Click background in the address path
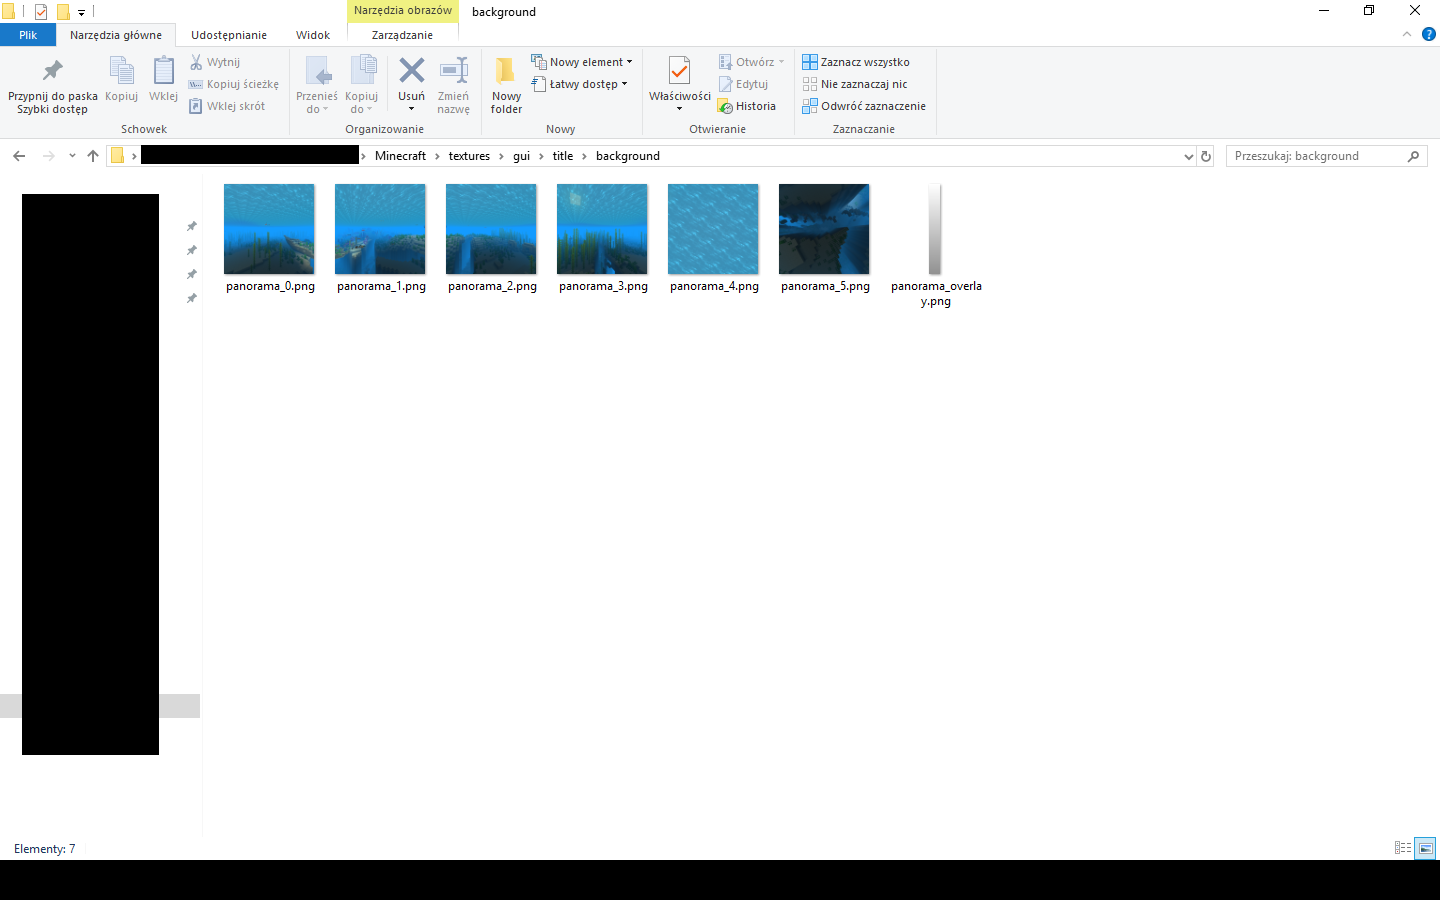The width and height of the screenshot is (1440, 900). [x=628, y=156]
